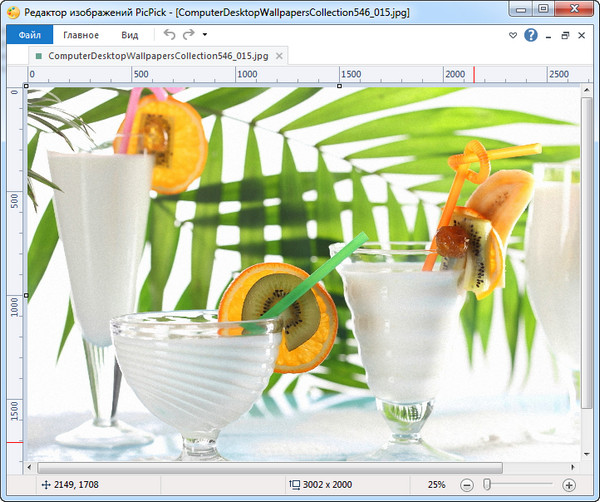Screen dimensions: 600x502
Task: Click the kiwi orange slice in the image
Action: [278, 315]
